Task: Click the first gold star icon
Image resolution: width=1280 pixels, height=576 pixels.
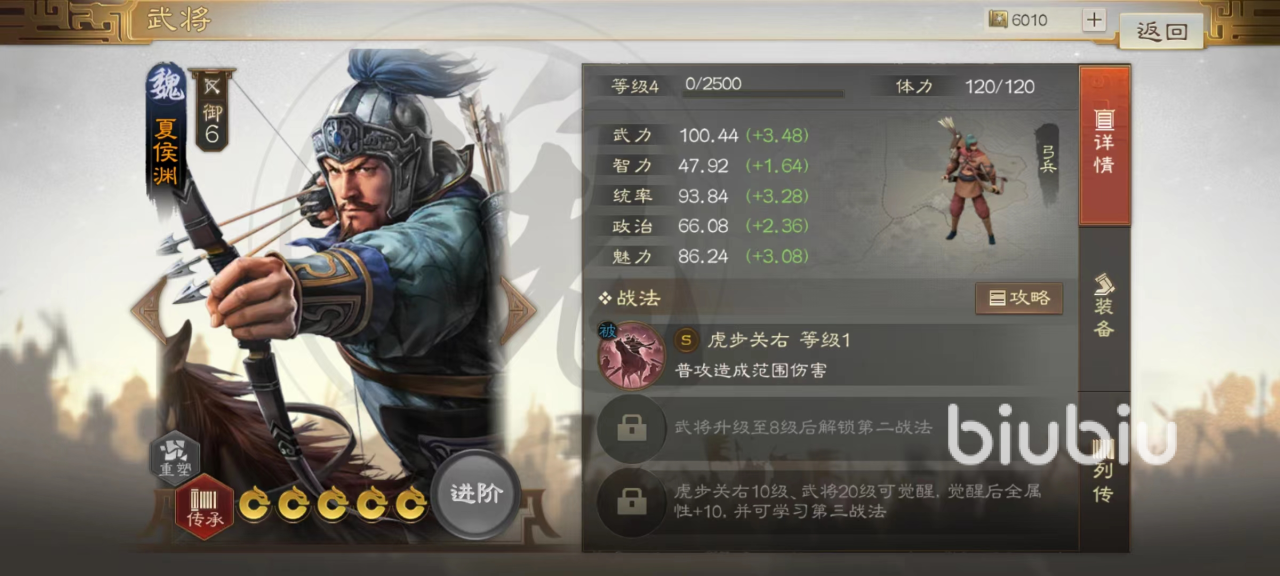Action: pos(253,505)
